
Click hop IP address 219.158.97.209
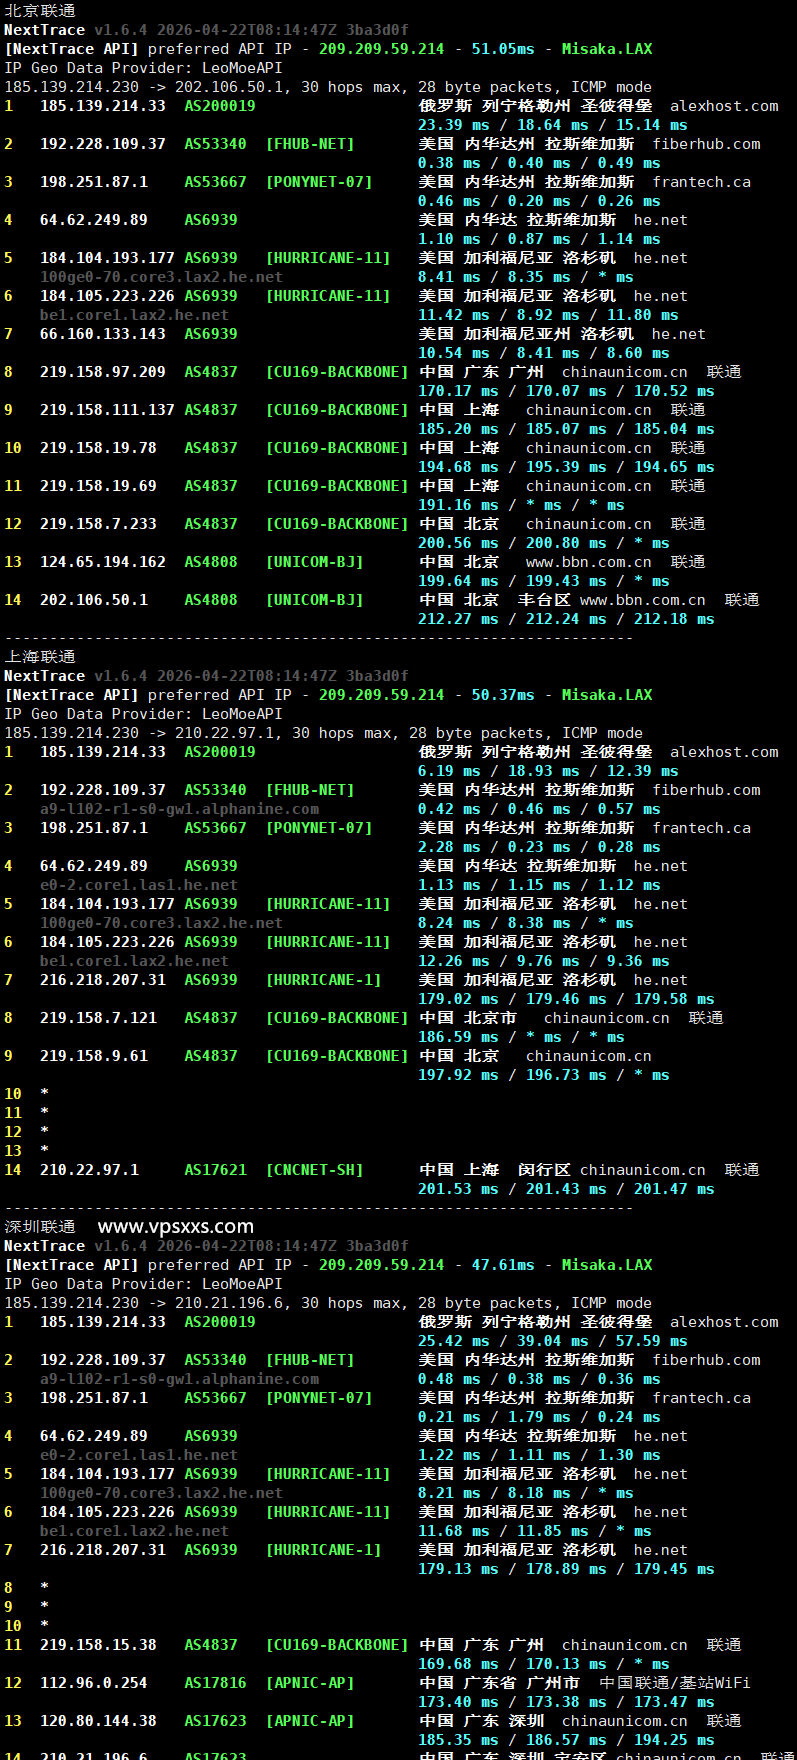click(103, 371)
